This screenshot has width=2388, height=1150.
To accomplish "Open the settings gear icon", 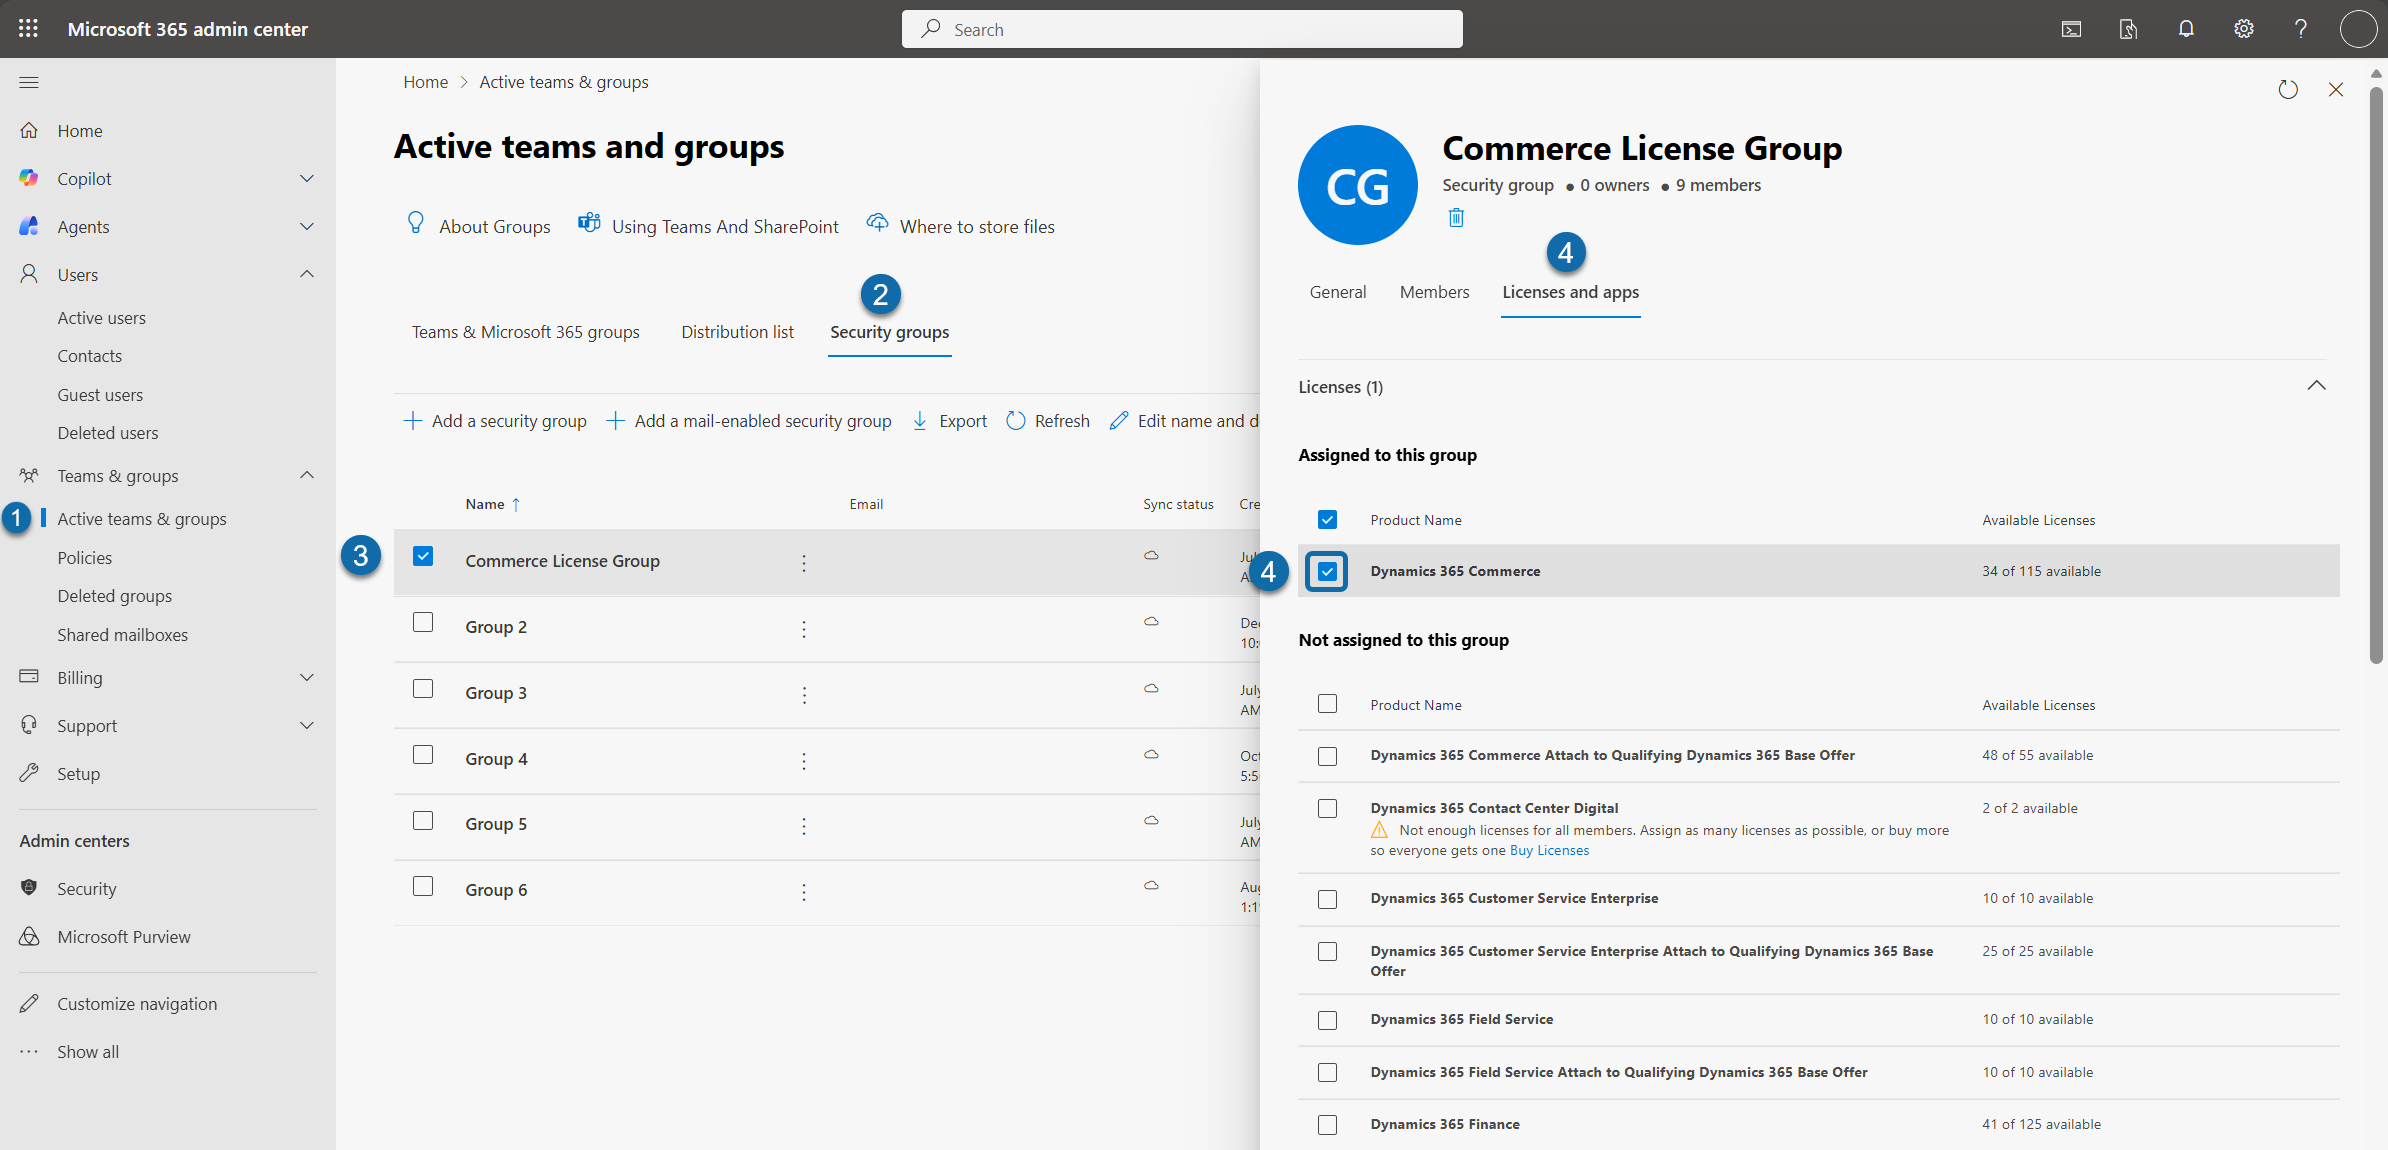I will click(x=2243, y=29).
